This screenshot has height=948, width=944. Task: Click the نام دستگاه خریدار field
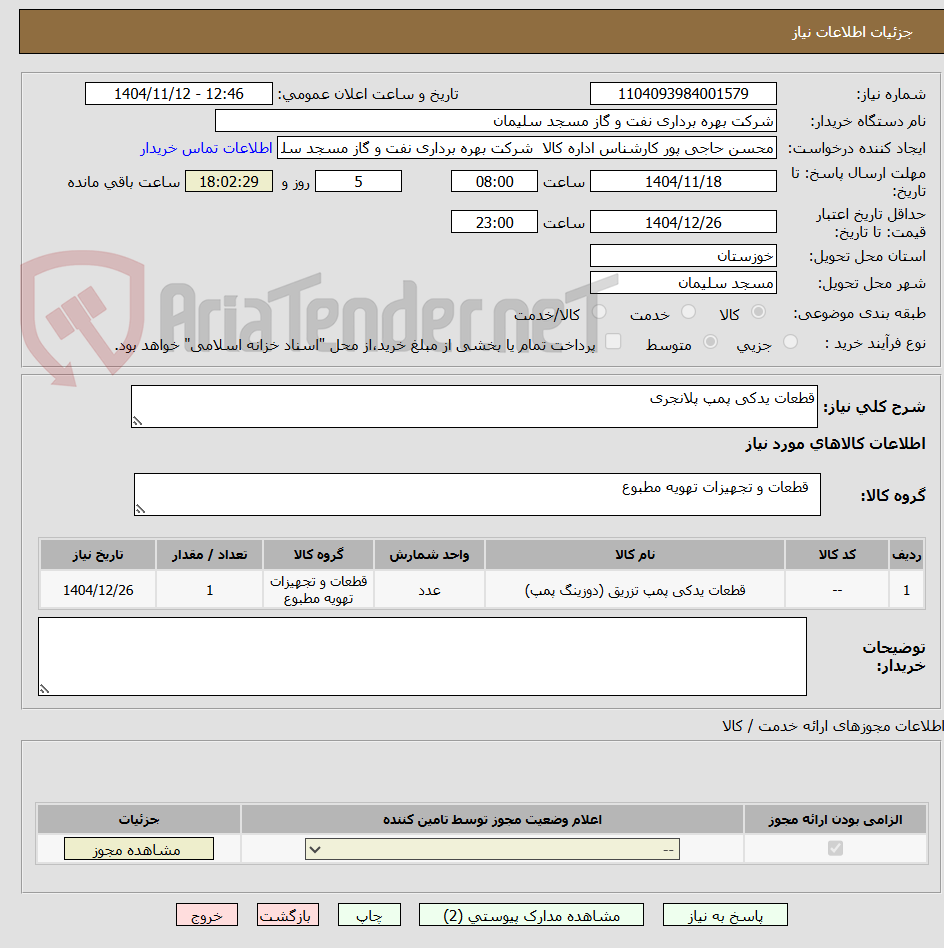coord(495,121)
